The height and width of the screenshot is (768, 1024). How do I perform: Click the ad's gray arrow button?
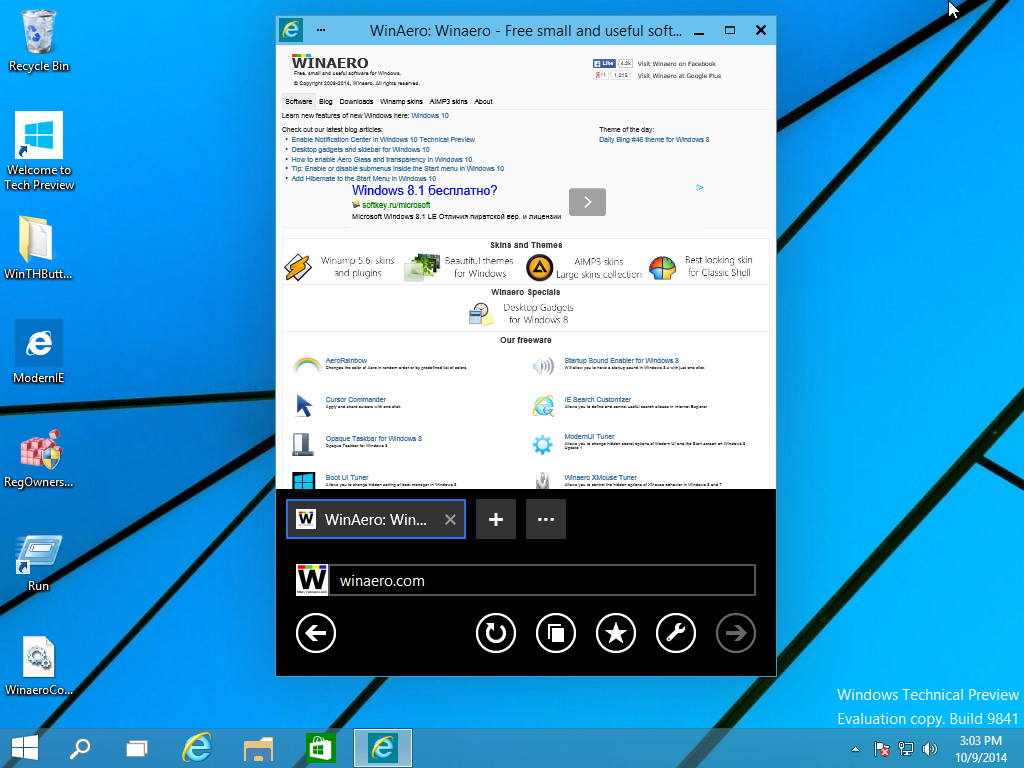[587, 202]
